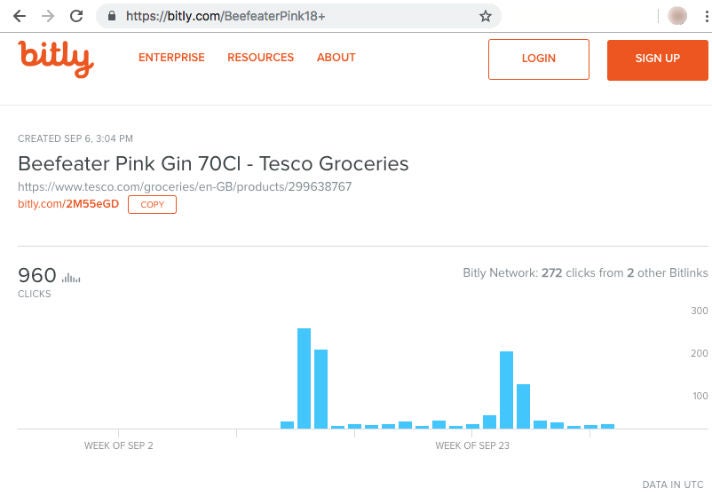
Task: Open the Tesco groceries product URL
Action: tap(185, 187)
